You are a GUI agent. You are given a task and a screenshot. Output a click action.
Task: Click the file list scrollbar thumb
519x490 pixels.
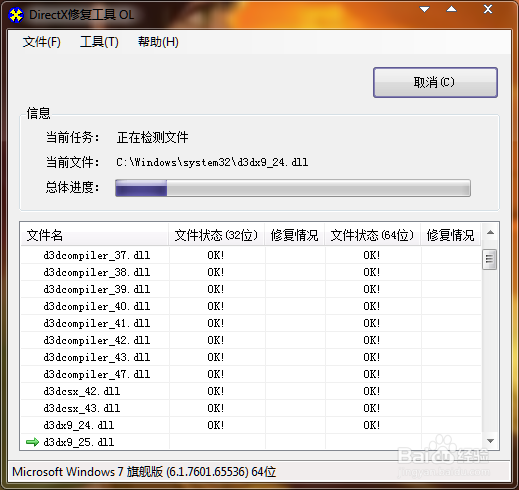pyautogui.click(x=489, y=259)
